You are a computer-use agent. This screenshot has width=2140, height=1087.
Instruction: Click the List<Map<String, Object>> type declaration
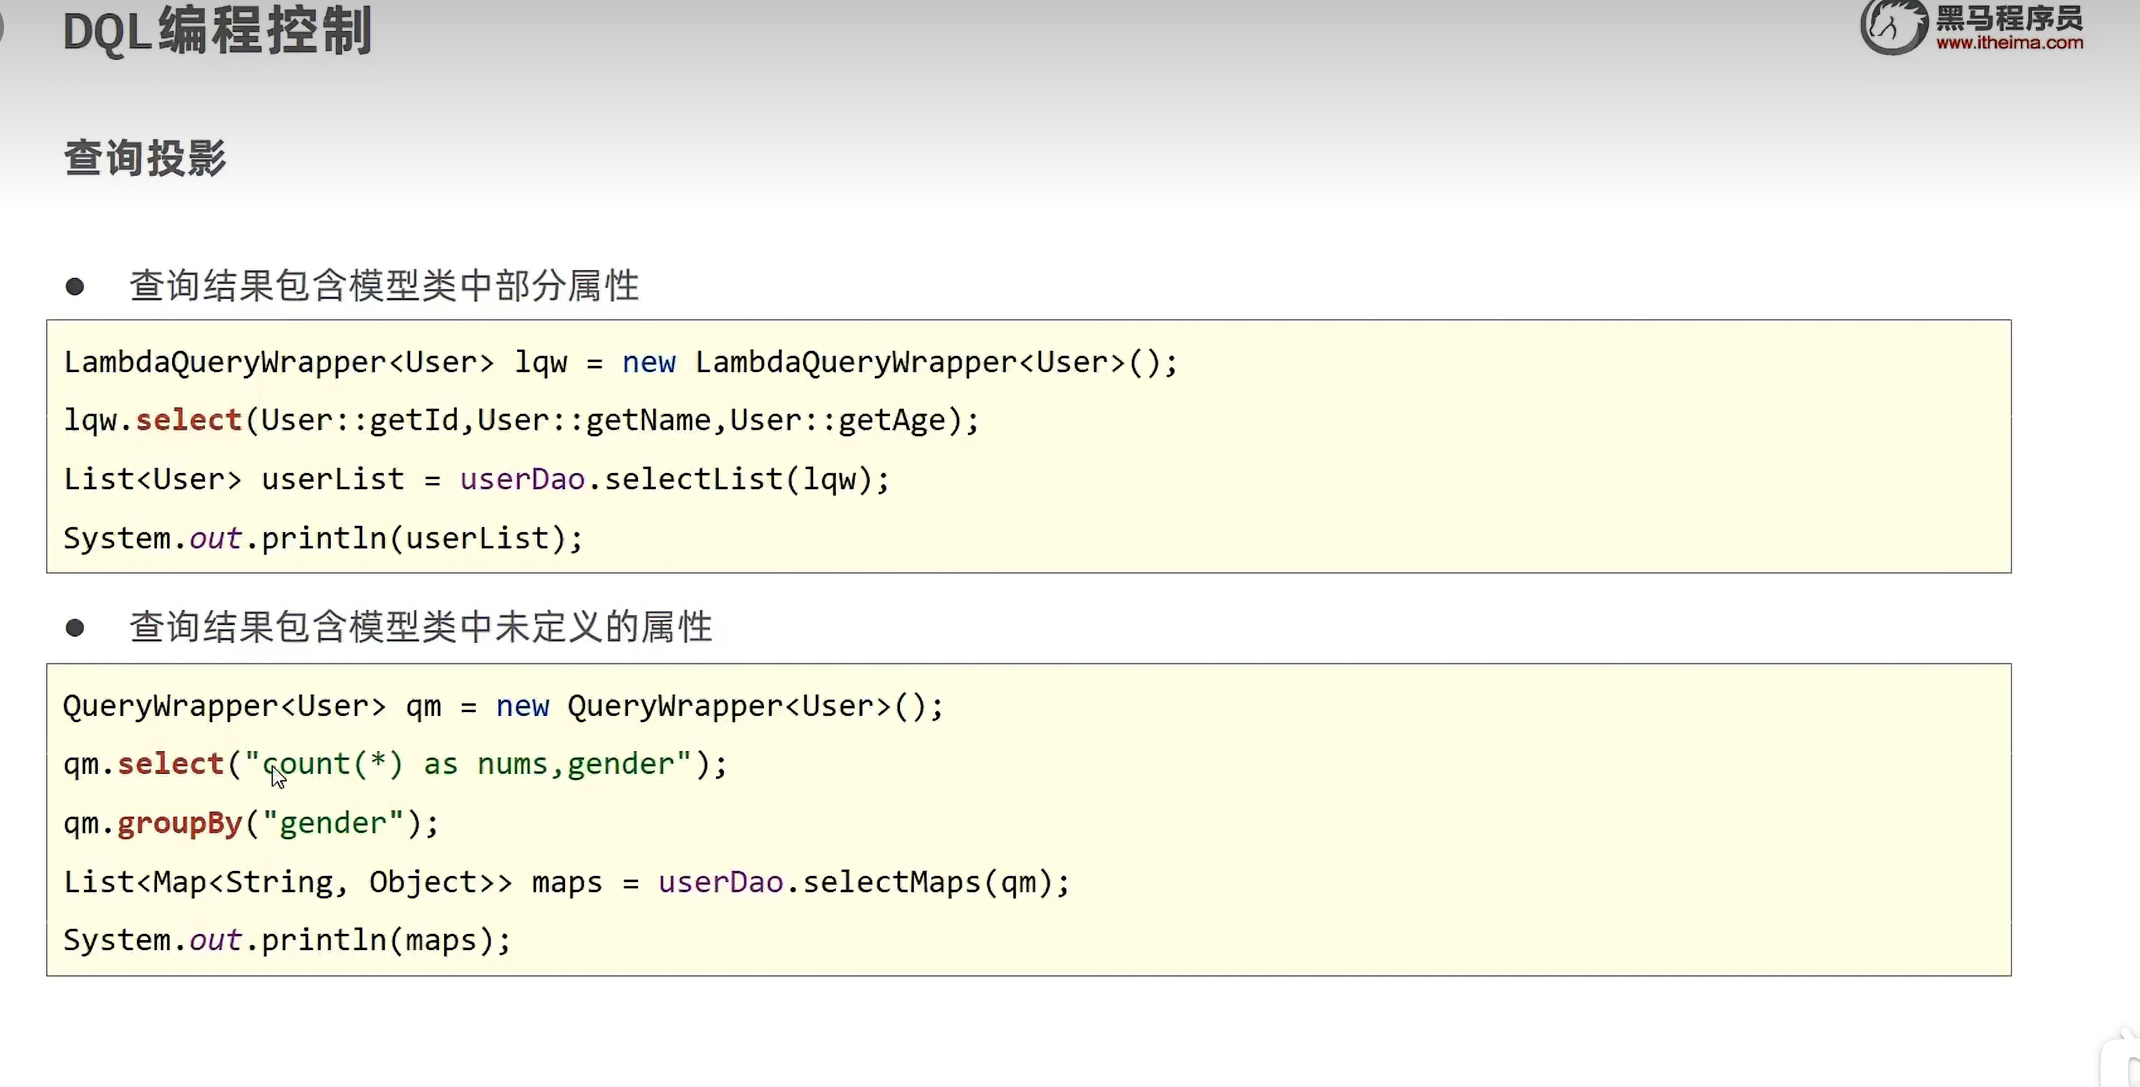(287, 882)
